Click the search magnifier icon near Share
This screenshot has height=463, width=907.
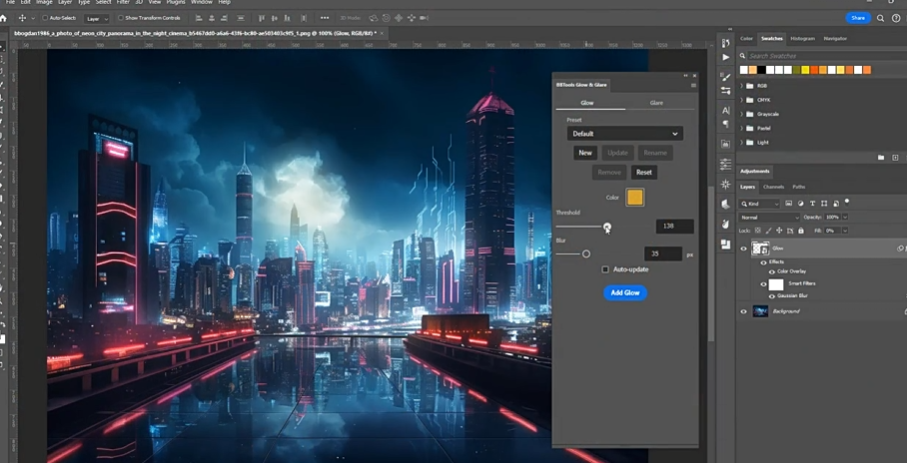click(x=880, y=18)
